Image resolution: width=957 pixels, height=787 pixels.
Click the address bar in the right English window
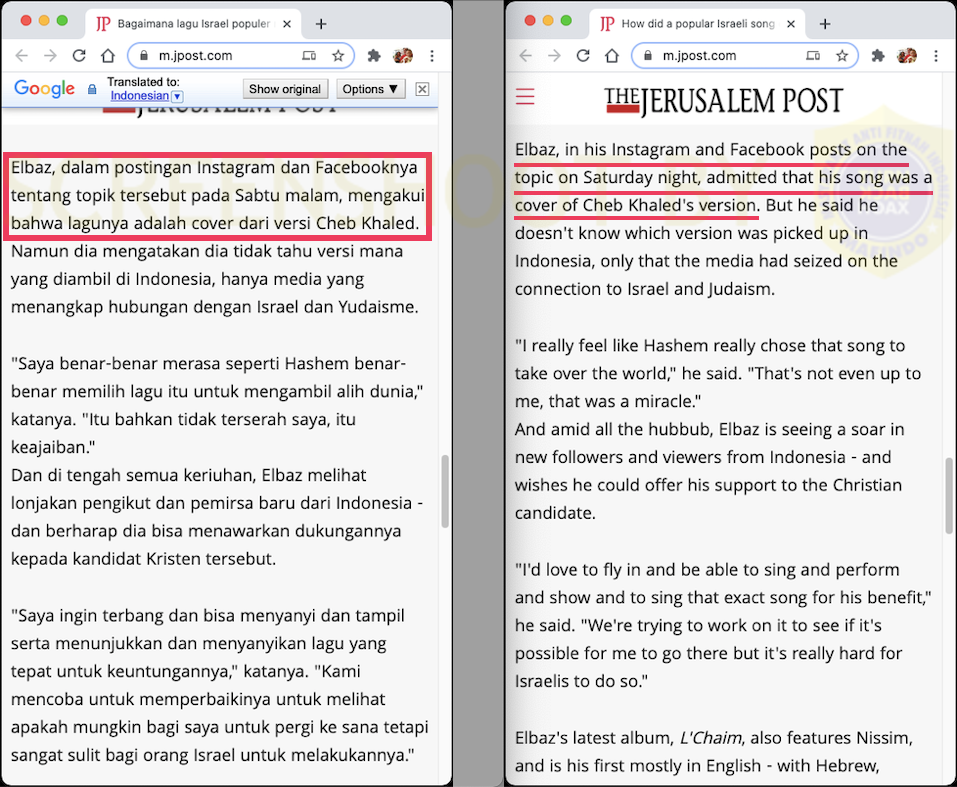click(745, 56)
